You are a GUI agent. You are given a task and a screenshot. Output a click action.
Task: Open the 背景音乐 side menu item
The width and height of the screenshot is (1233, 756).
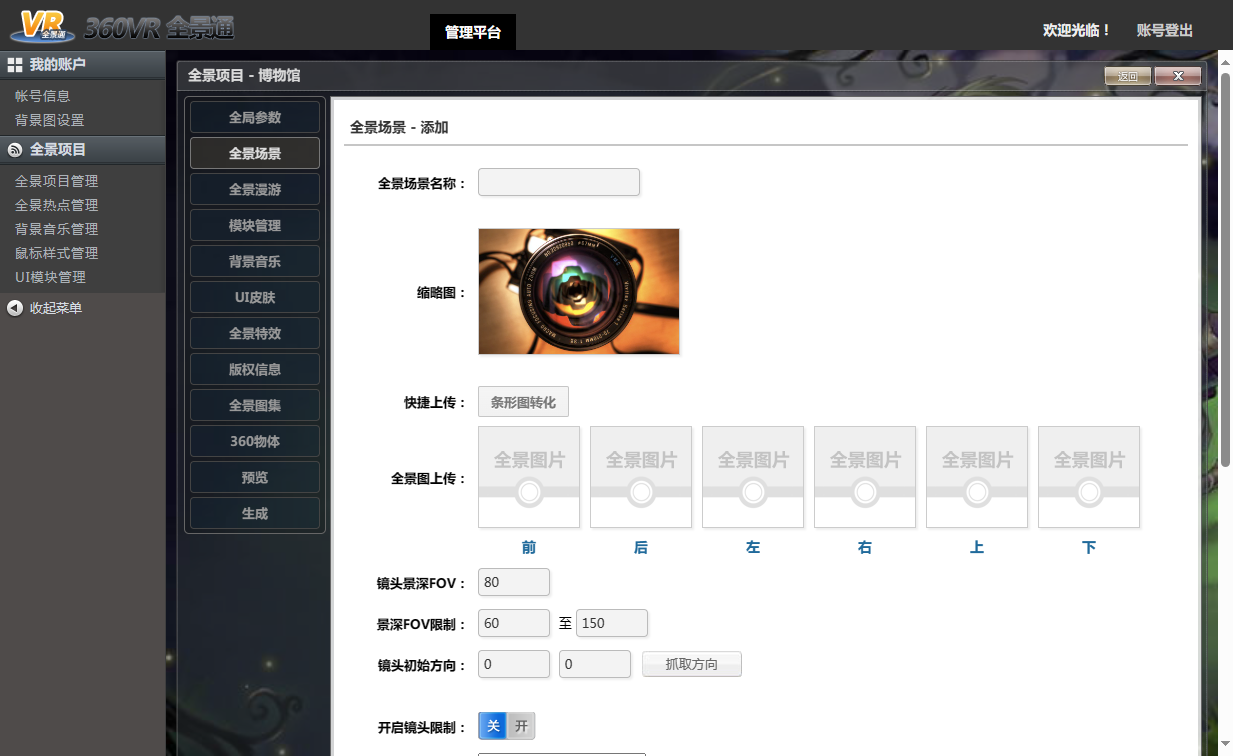point(255,261)
